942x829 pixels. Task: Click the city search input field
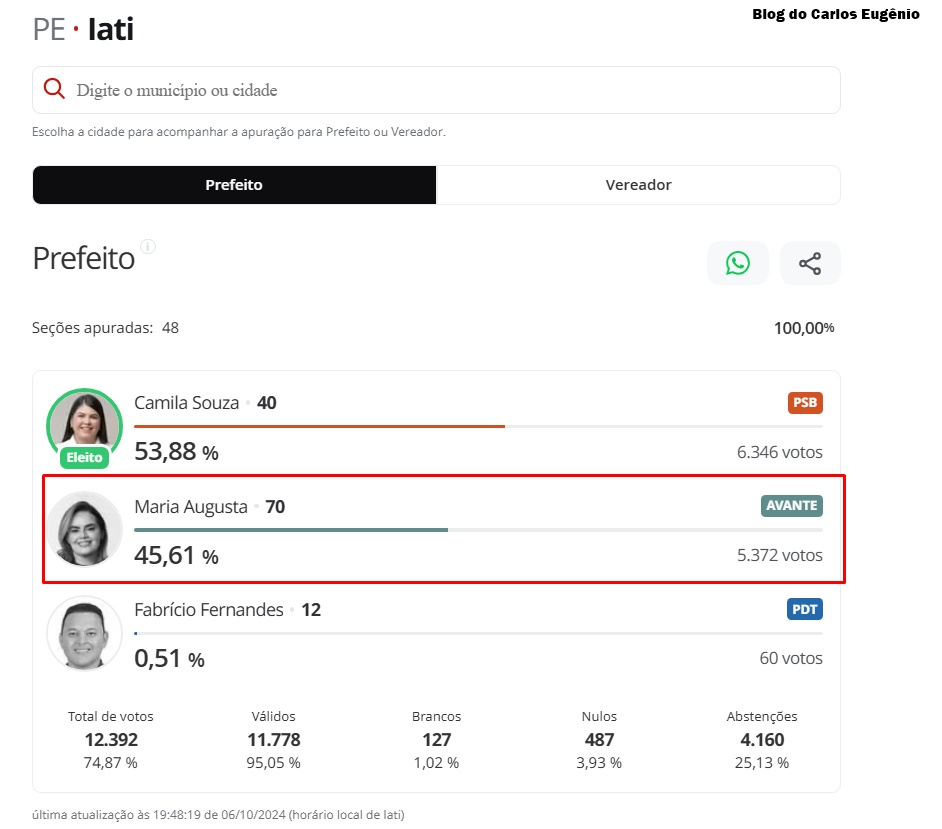pos(450,90)
